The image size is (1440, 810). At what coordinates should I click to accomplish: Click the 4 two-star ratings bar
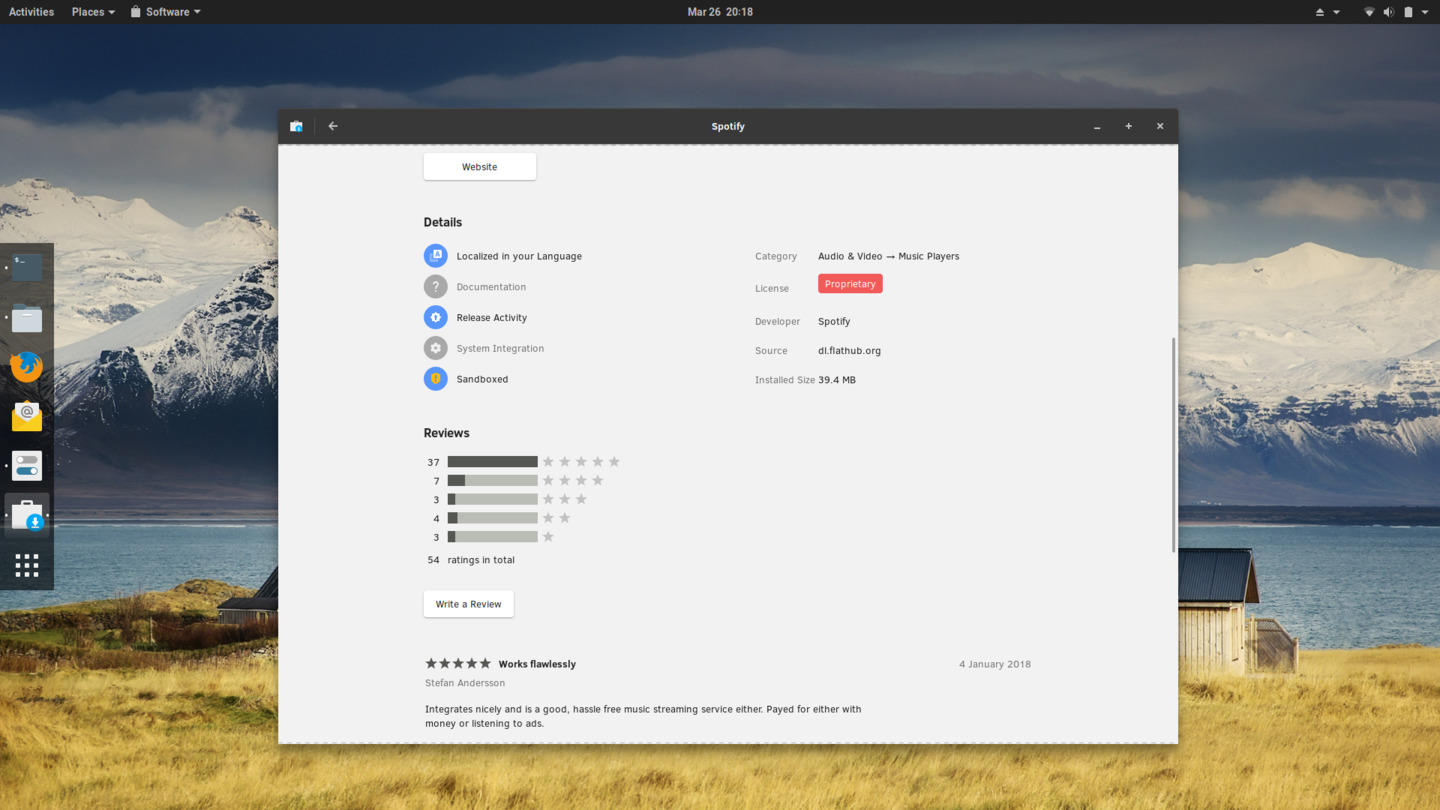point(492,518)
